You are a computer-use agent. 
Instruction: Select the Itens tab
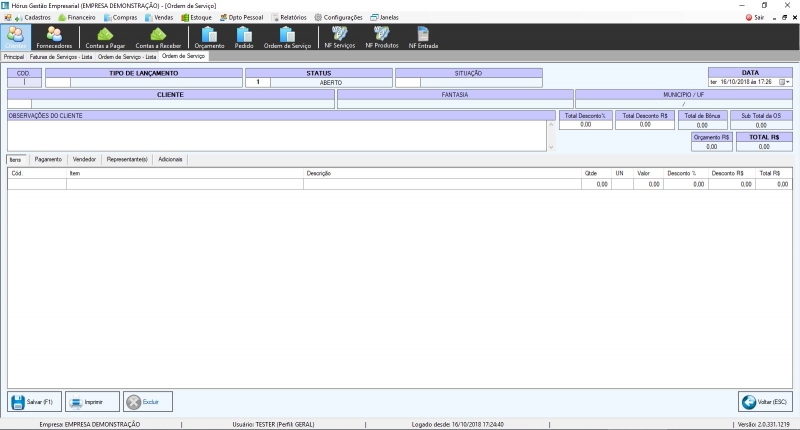[x=15, y=160]
